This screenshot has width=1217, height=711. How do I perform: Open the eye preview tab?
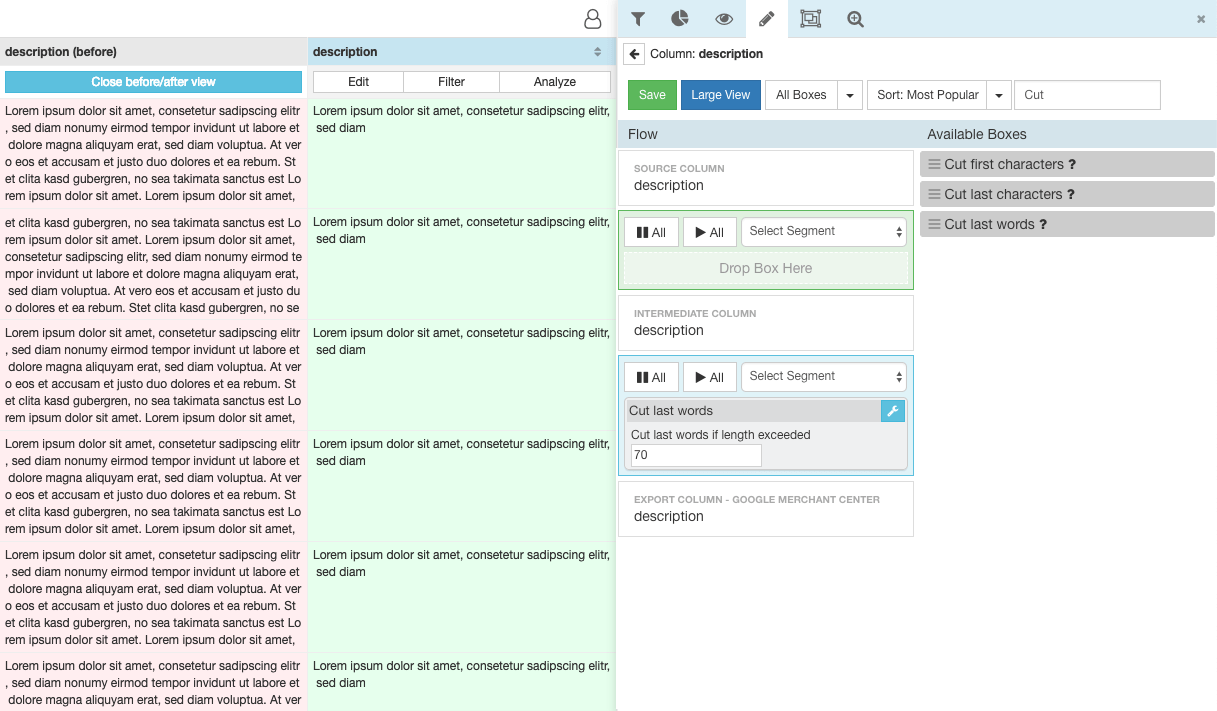pyautogui.click(x=724, y=19)
